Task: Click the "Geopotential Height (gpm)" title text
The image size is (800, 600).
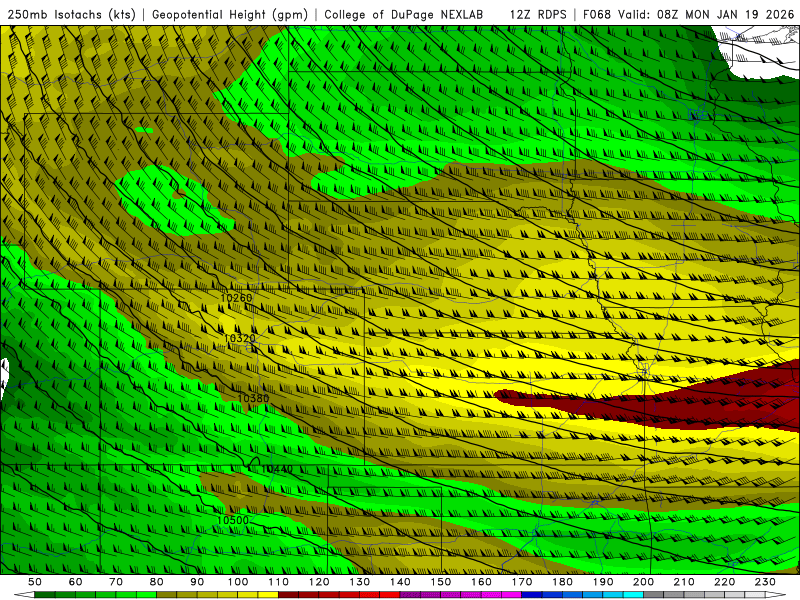Action: [x=230, y=15]
